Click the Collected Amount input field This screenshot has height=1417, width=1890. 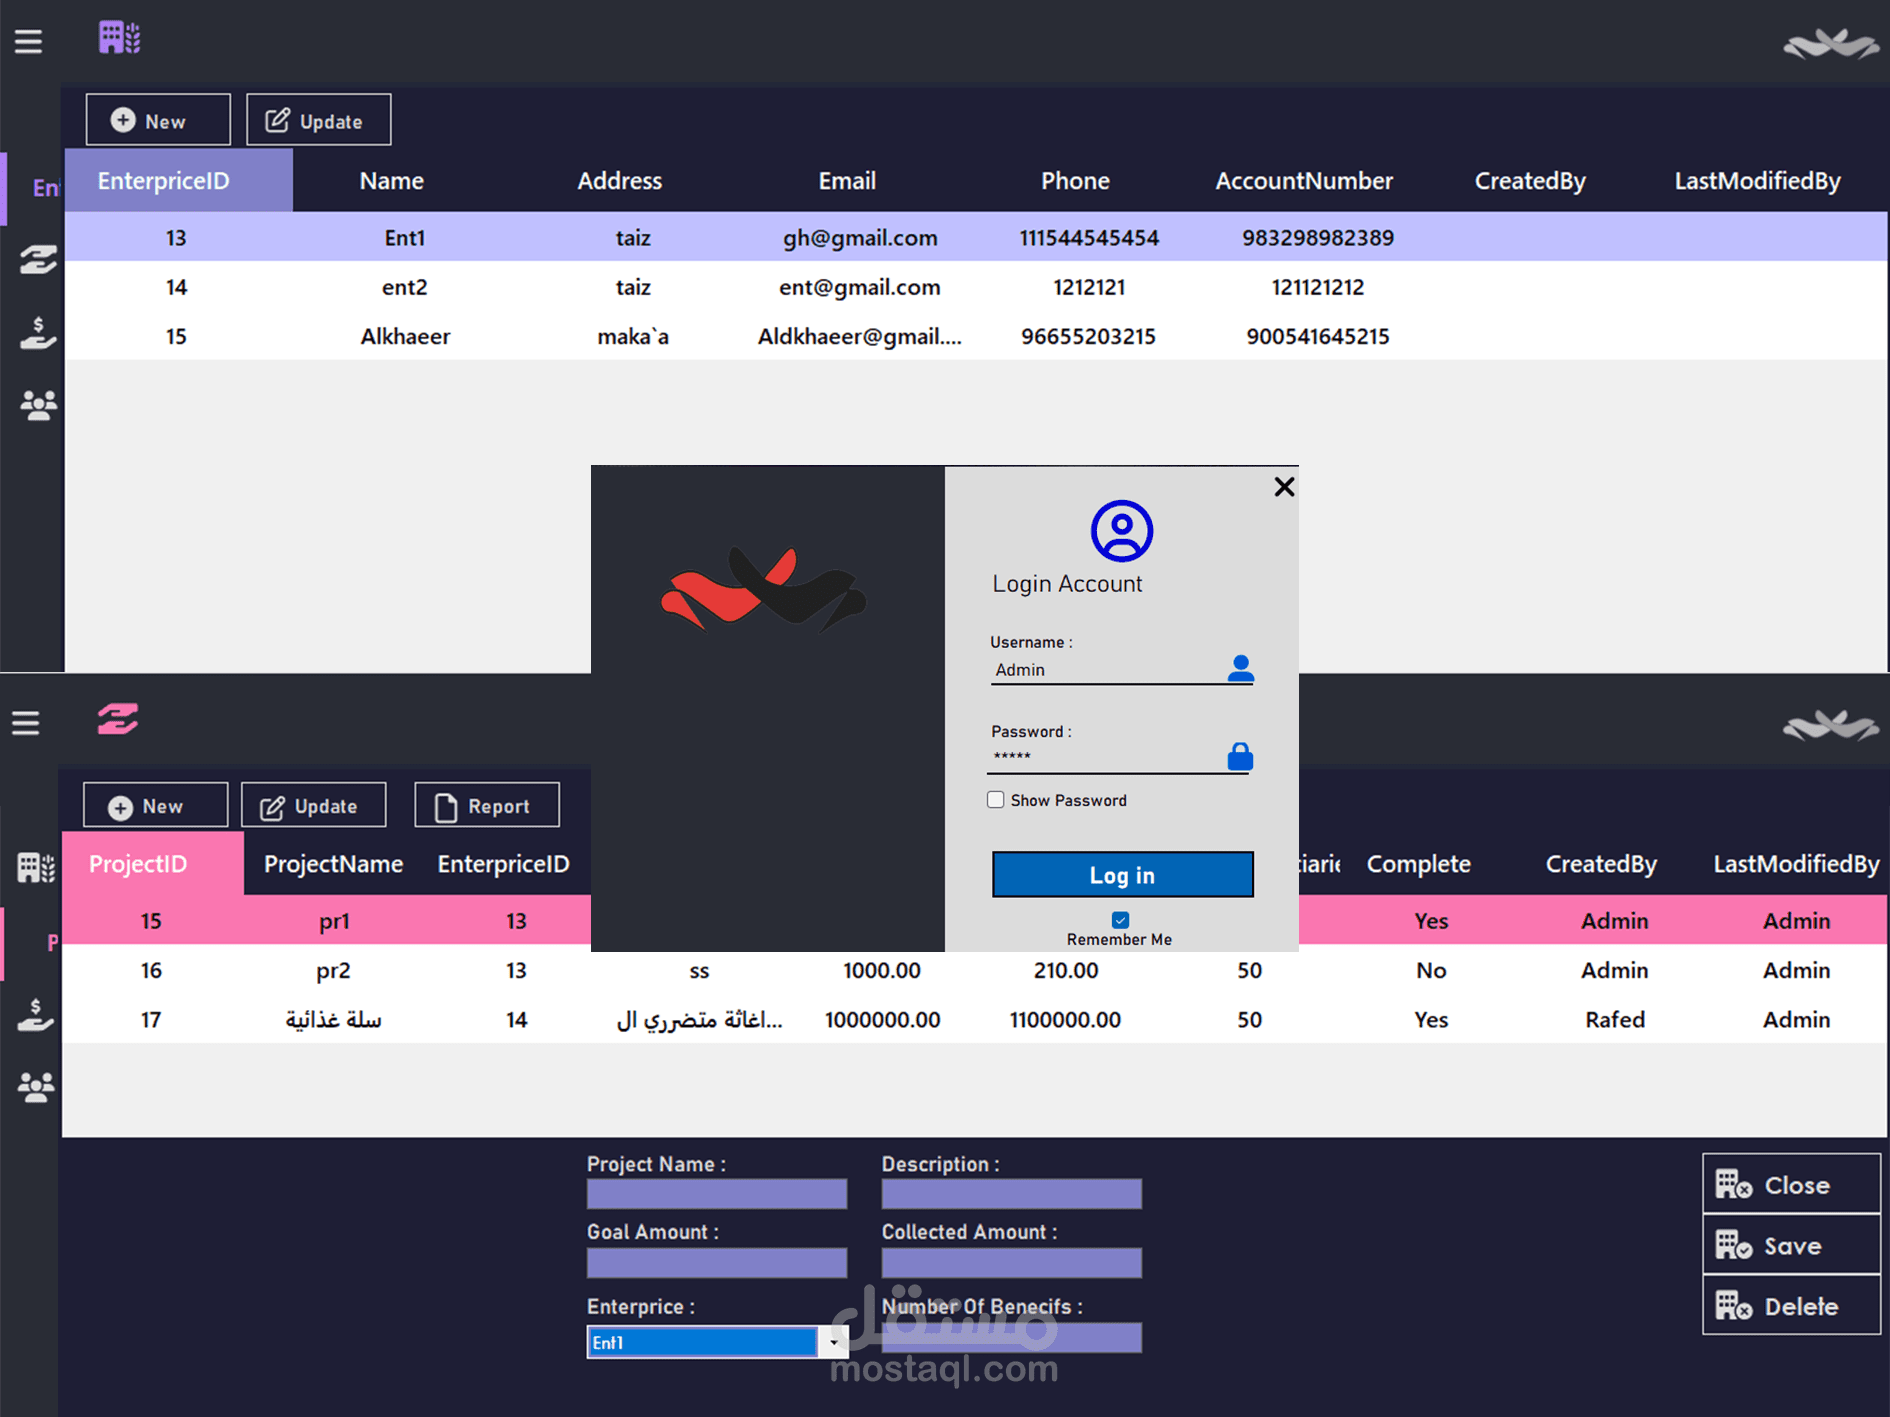tap(1011, 1263)
